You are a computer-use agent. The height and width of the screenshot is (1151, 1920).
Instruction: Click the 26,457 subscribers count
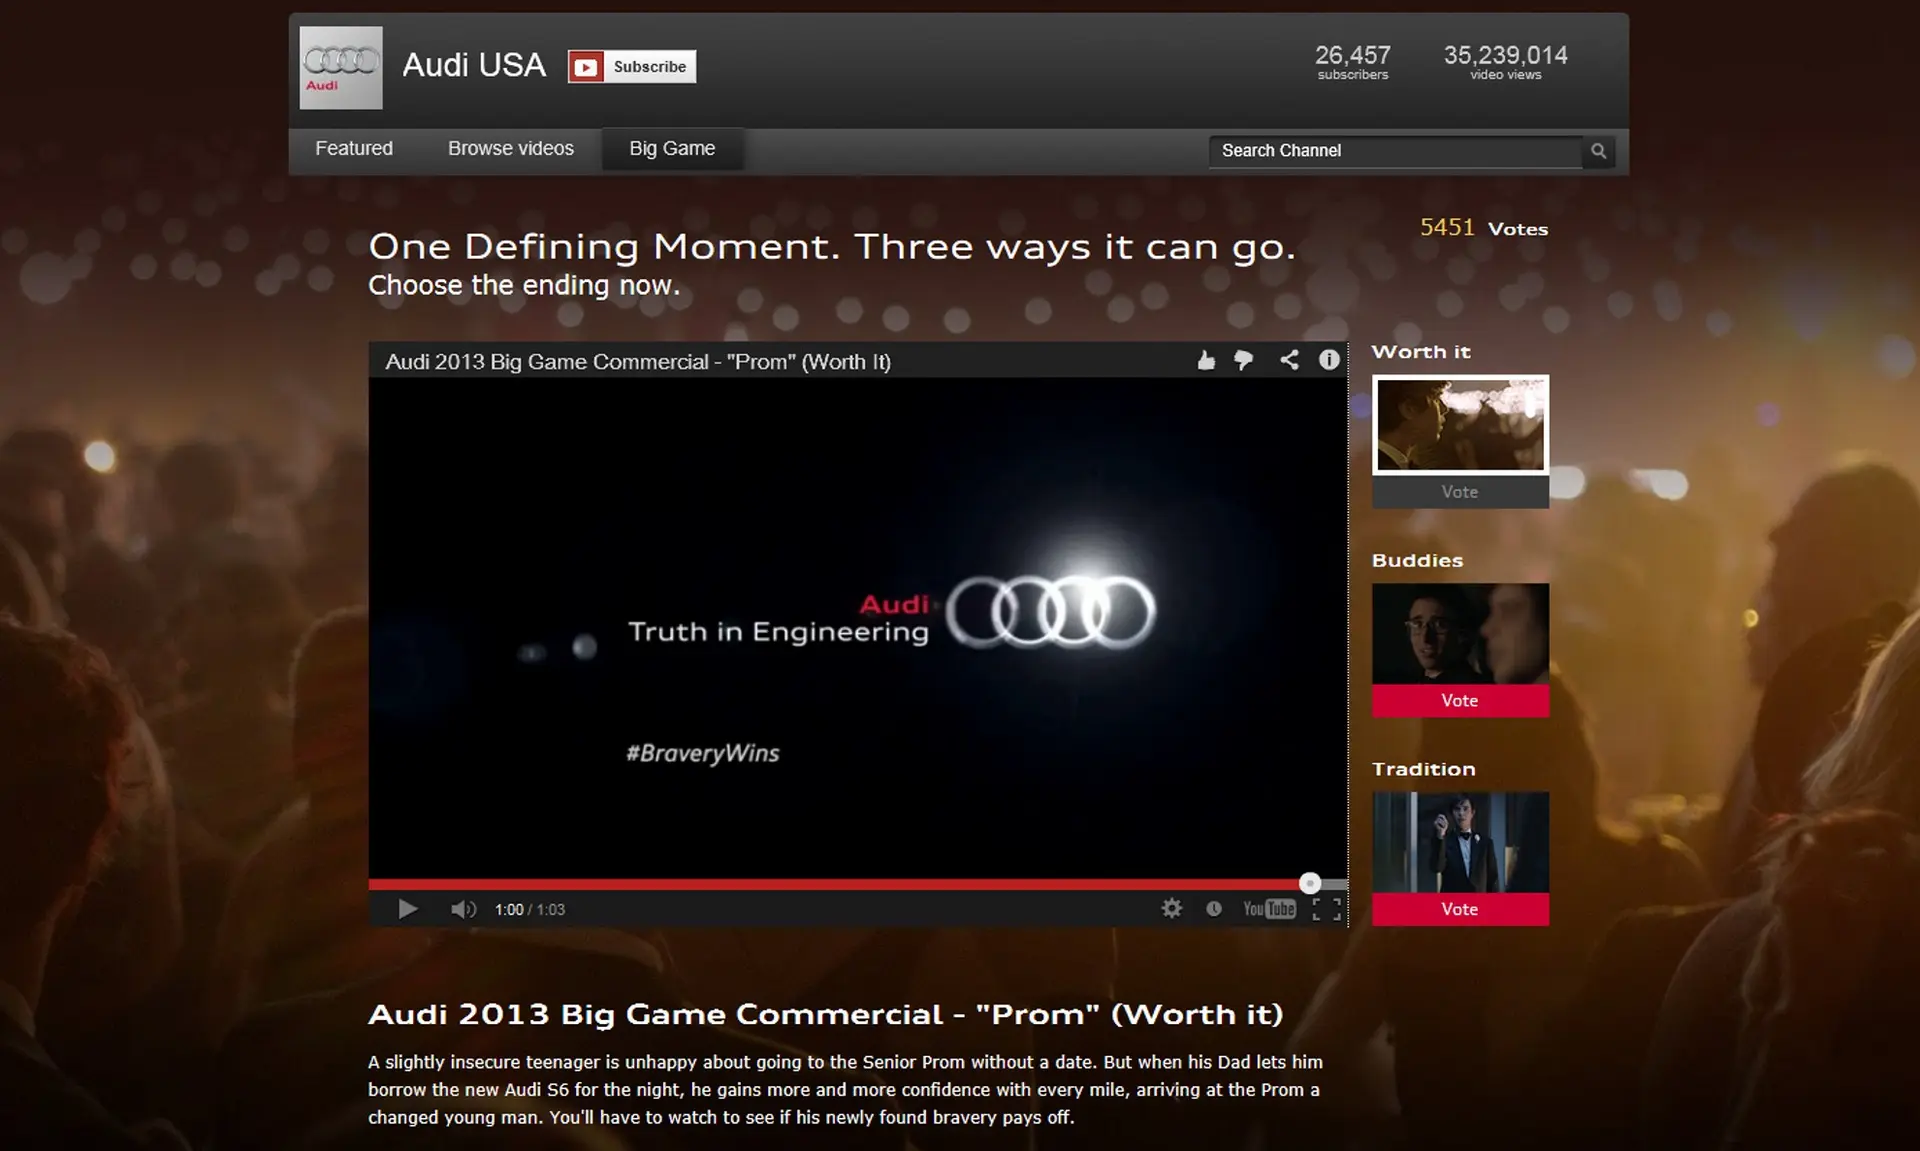[x=1352, y=61]
